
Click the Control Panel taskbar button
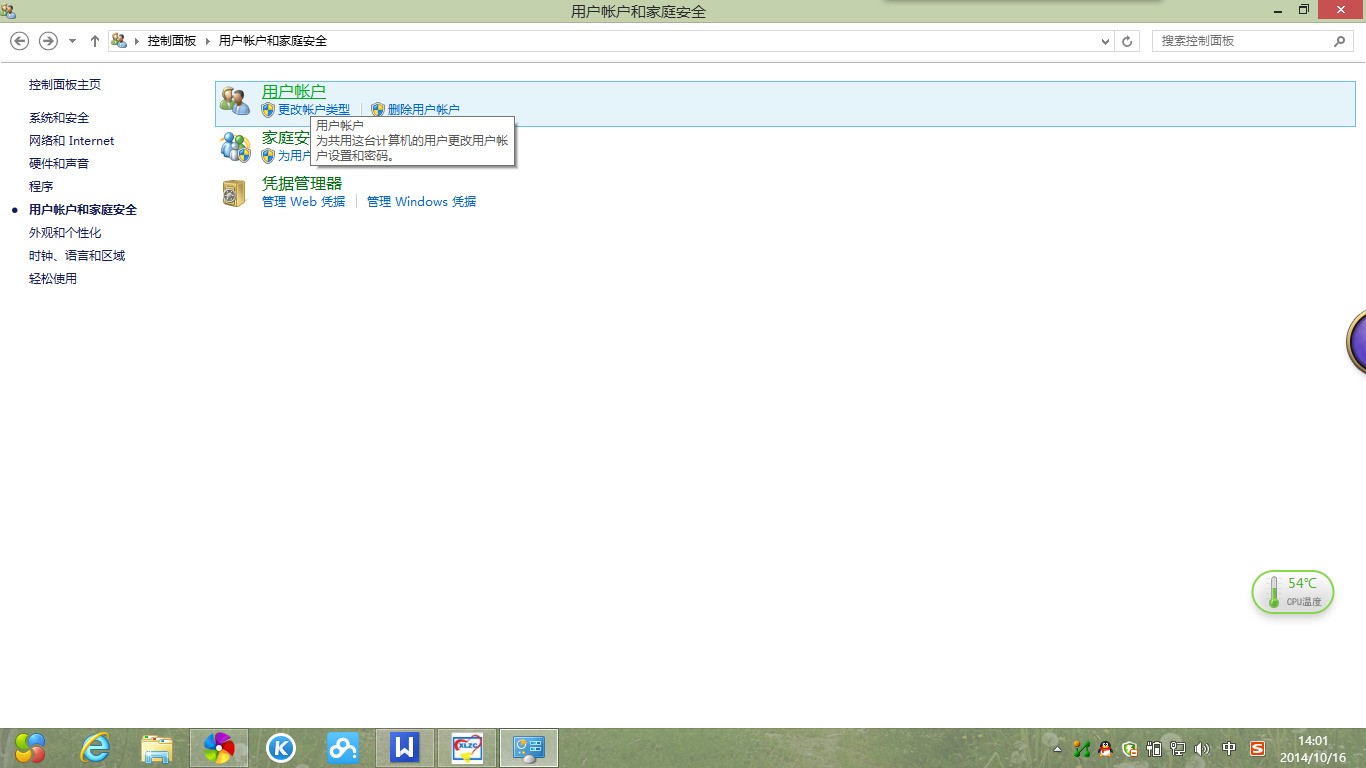tap(529, 747)
